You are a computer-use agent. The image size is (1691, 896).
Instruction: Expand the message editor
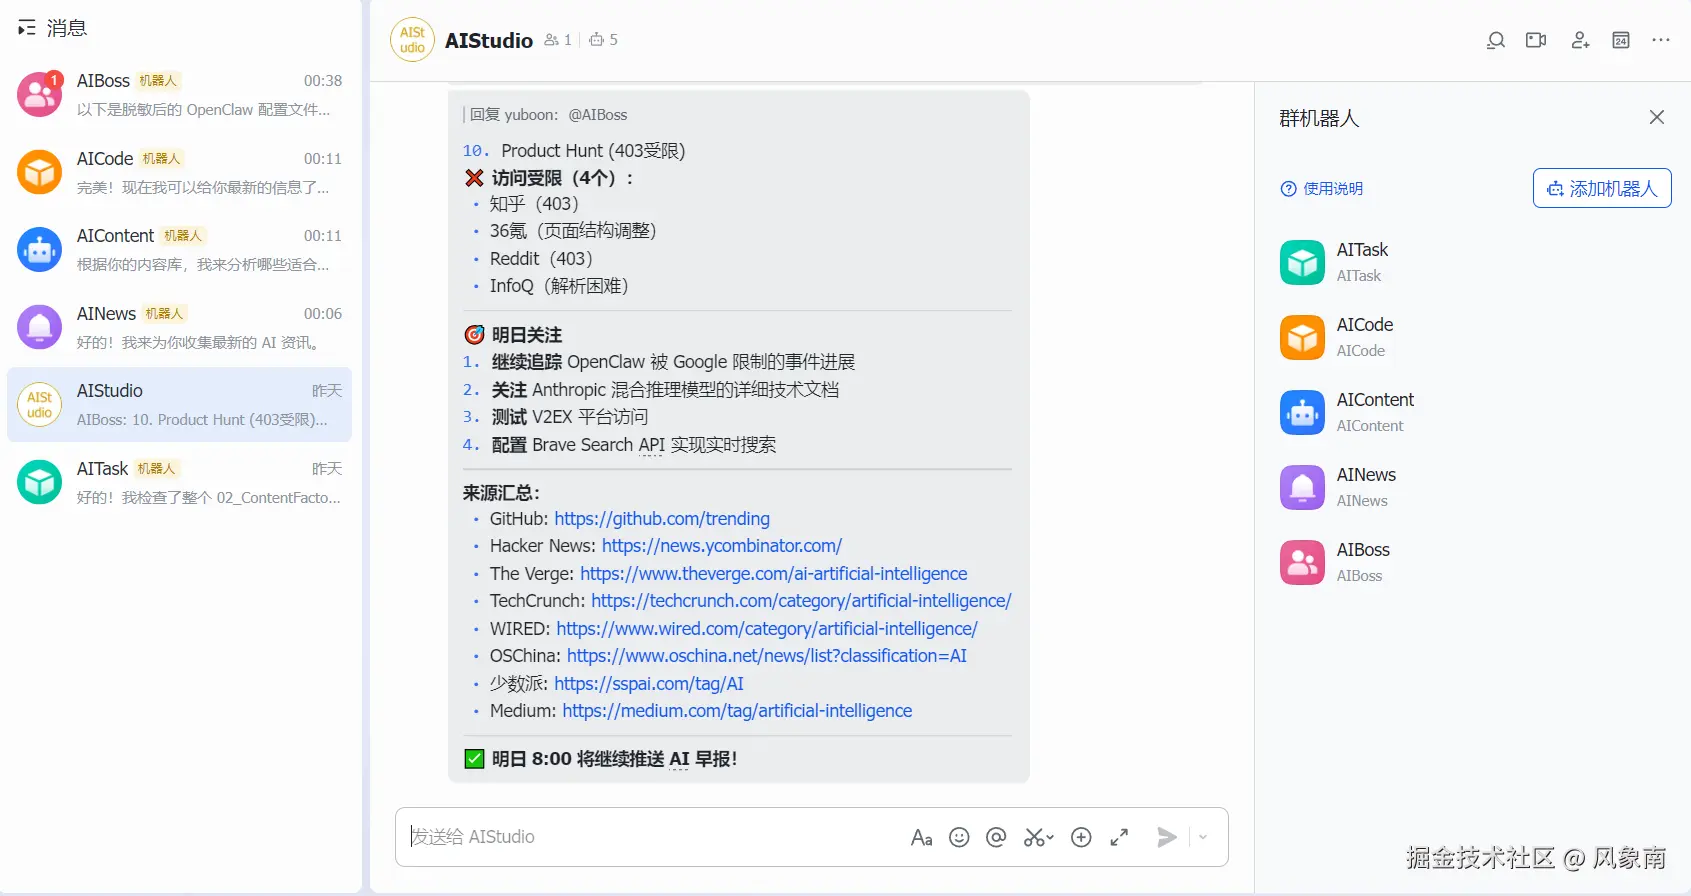pyautogui.click(x=1119, y=837)
